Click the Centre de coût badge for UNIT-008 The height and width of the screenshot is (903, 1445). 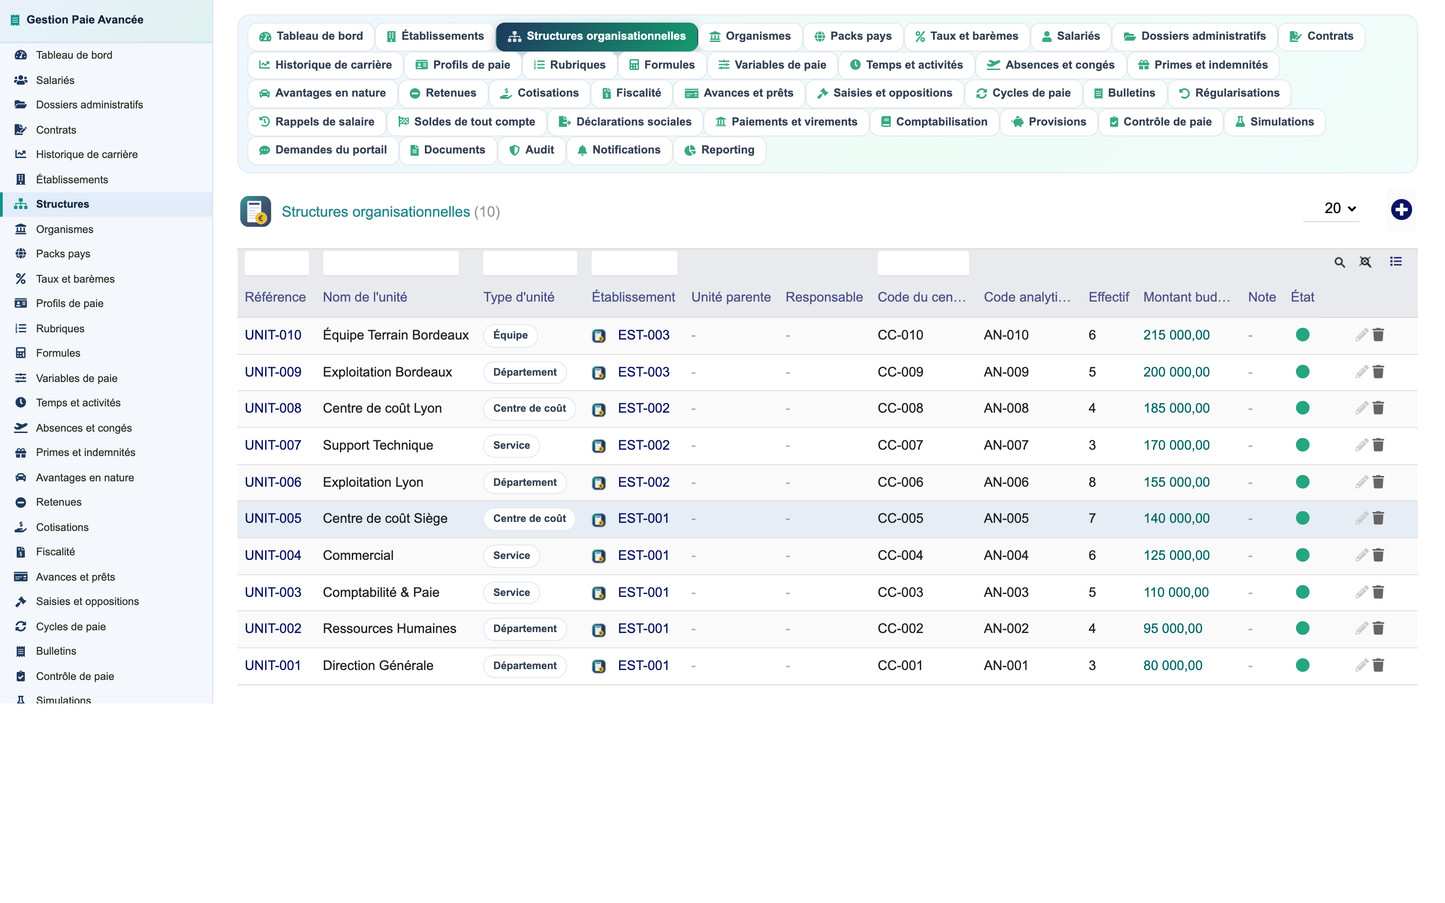coord(529,408)
